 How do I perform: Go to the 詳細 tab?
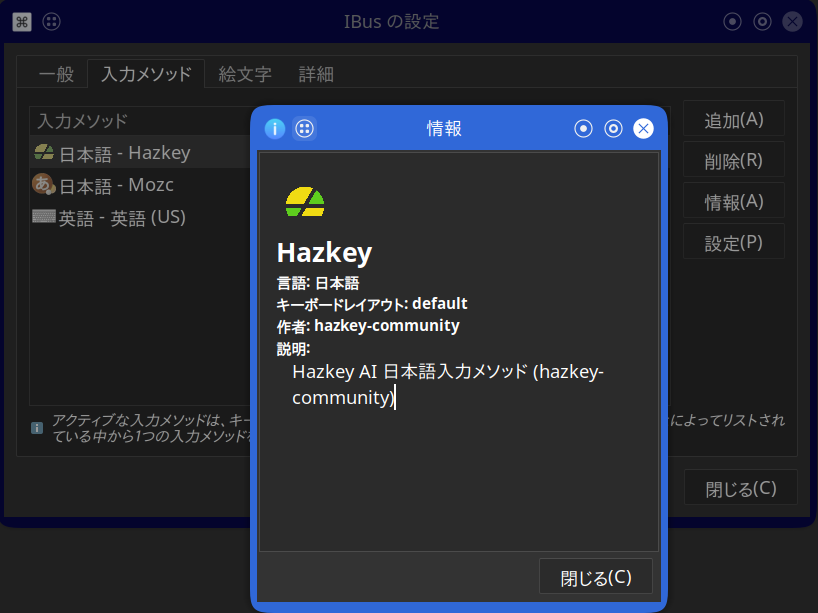316,74
